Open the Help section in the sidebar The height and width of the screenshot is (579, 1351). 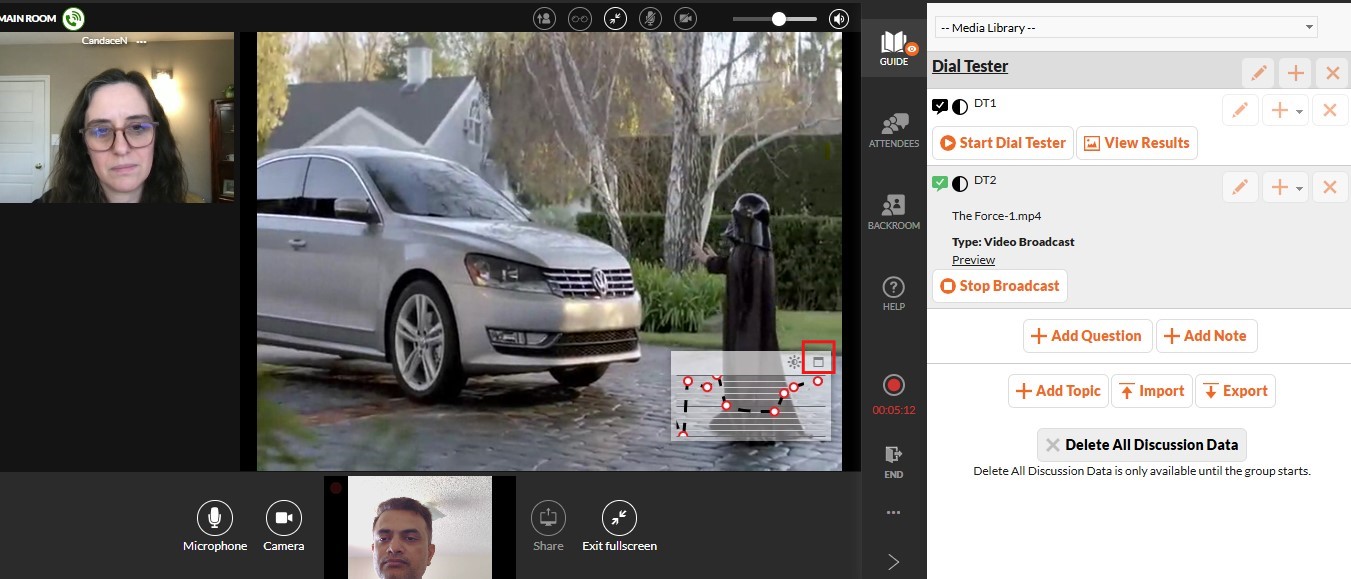click(x=894, y=294)
